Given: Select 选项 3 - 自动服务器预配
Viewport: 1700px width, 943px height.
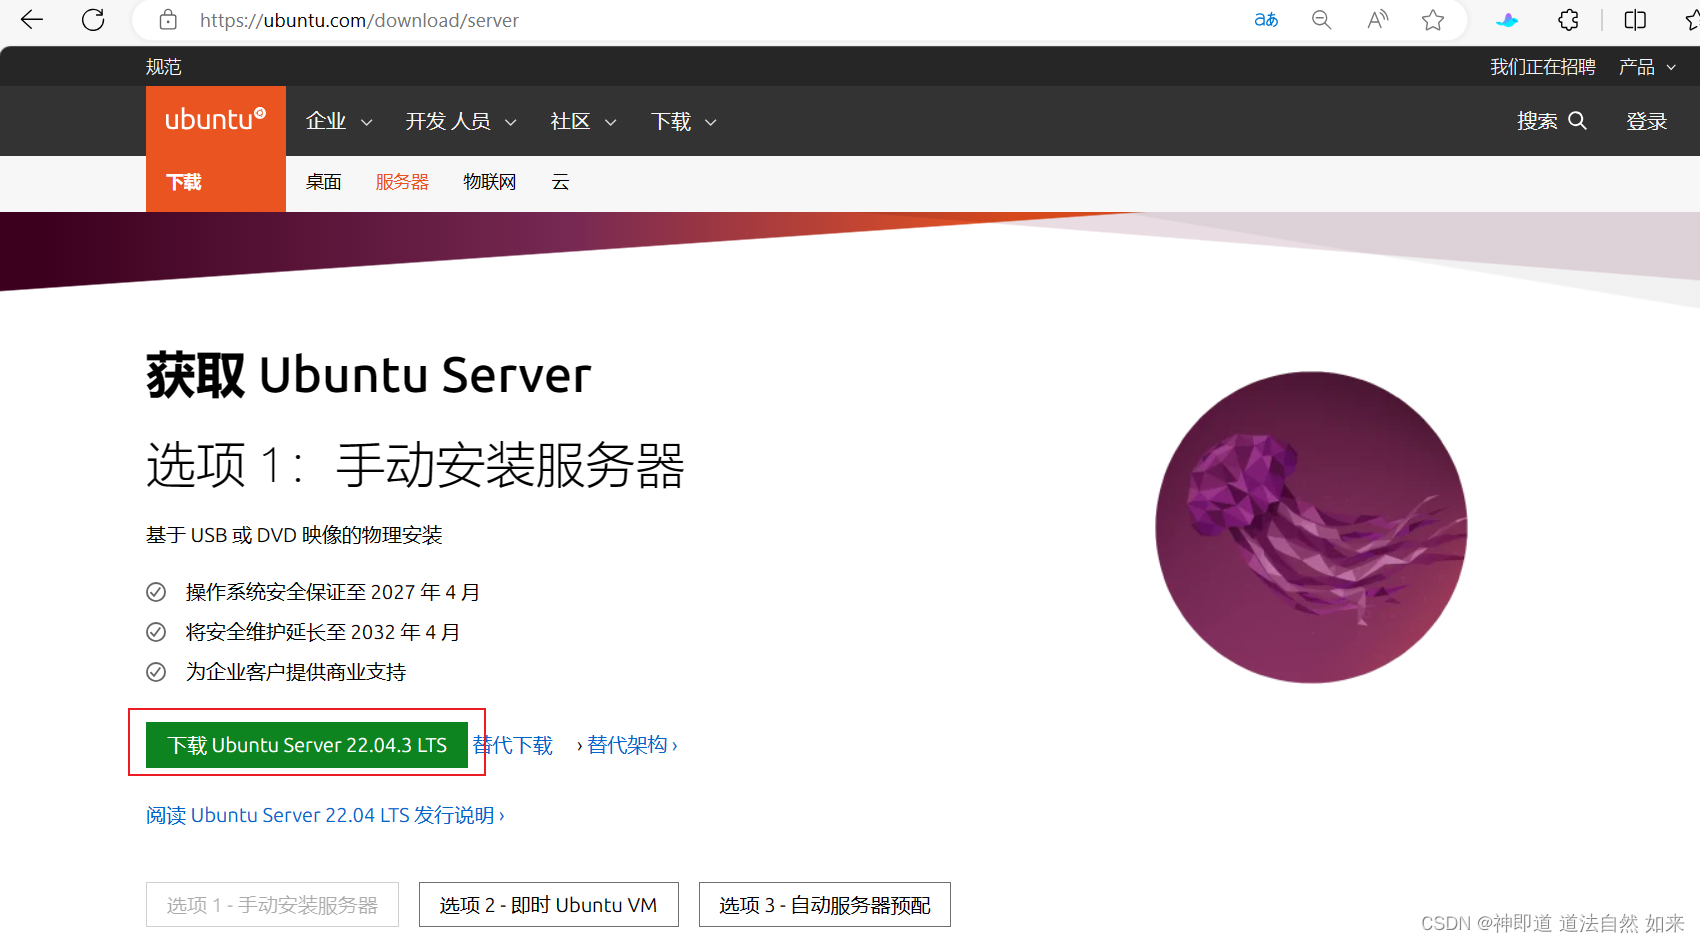Looking at the screenshot, I should 824,904.
